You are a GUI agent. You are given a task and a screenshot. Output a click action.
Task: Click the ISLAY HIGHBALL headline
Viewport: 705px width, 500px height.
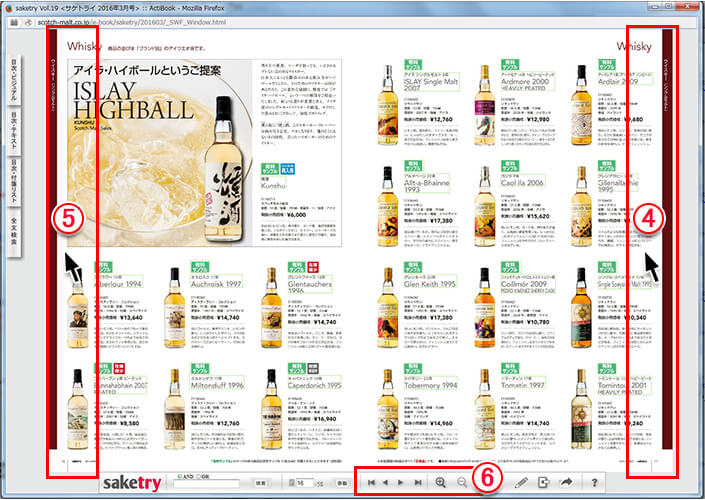click(x=133, y=100)
